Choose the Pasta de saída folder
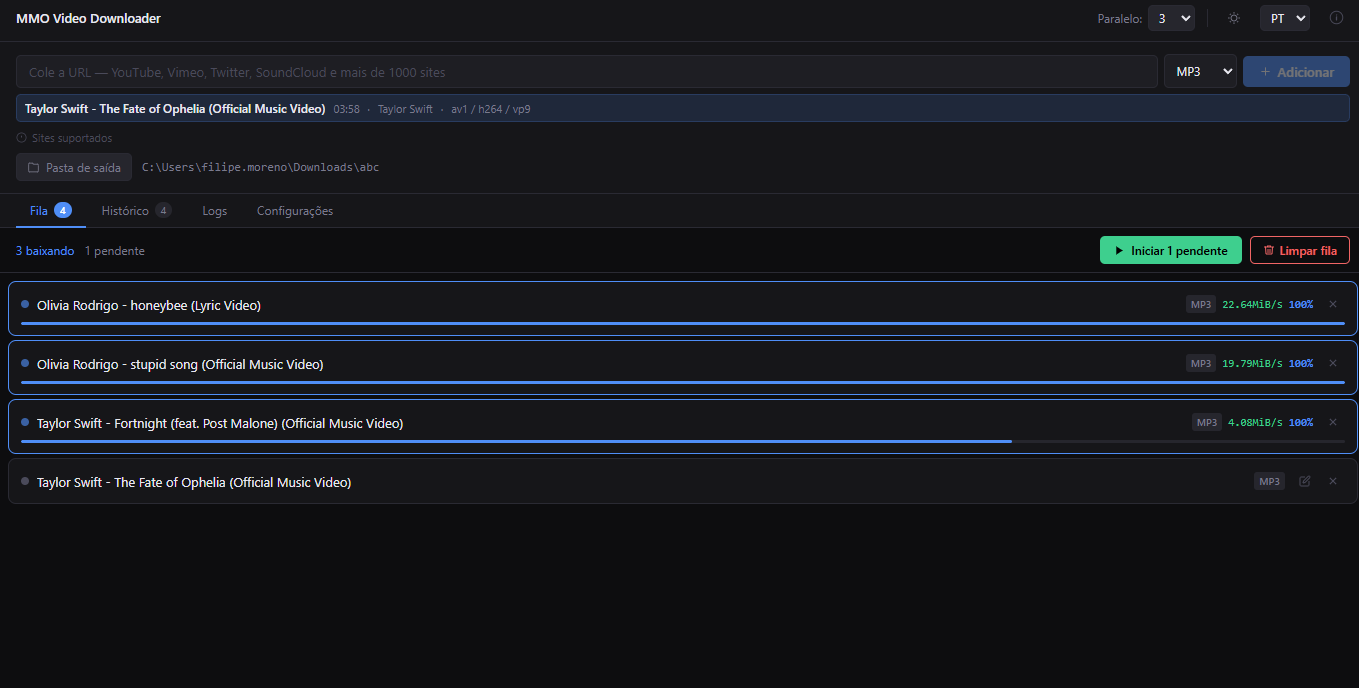 point(74,167)
